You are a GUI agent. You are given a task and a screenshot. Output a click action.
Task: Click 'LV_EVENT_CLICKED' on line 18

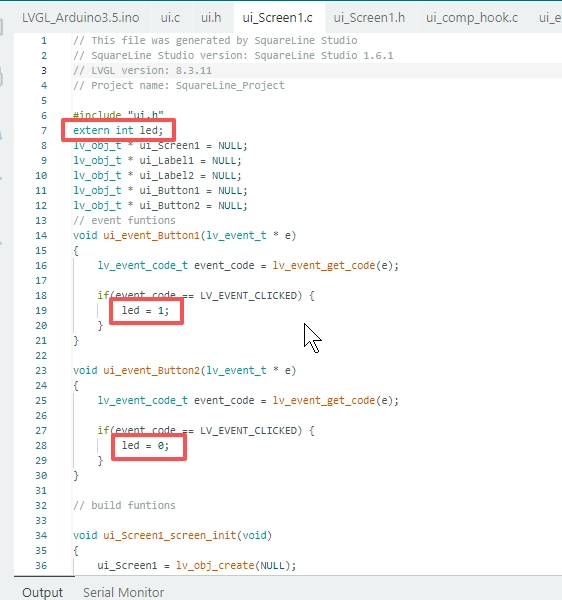point(248,295)
